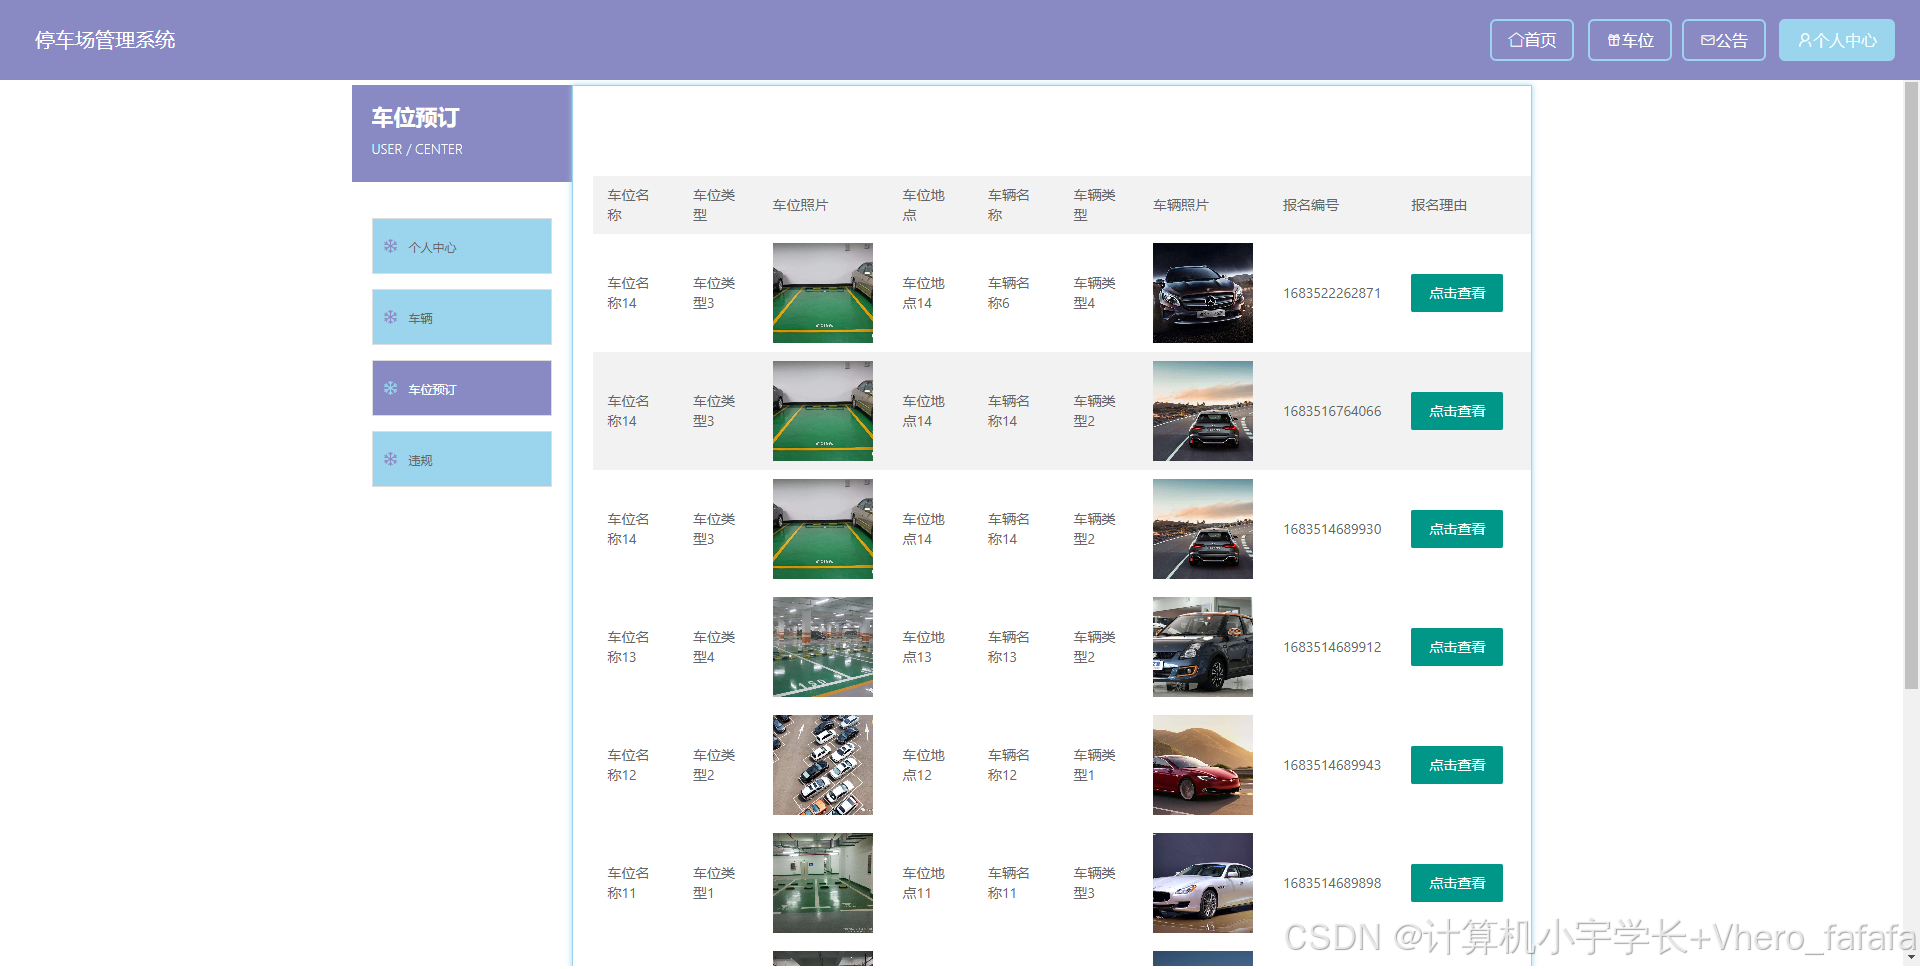Screen dimensions: 1920x969
Task: Click 点击查看 for record 1683522262871
Action: pos(1456,293)
